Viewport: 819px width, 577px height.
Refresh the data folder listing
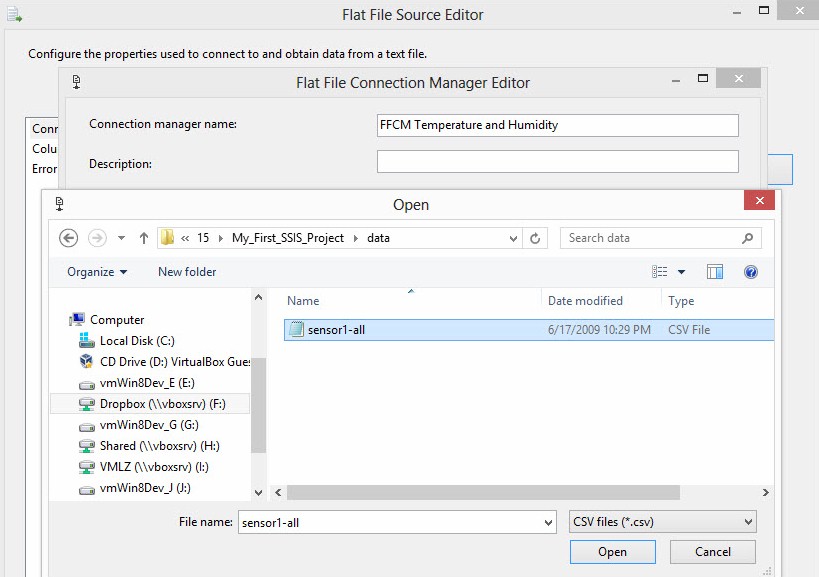[536, 238]
